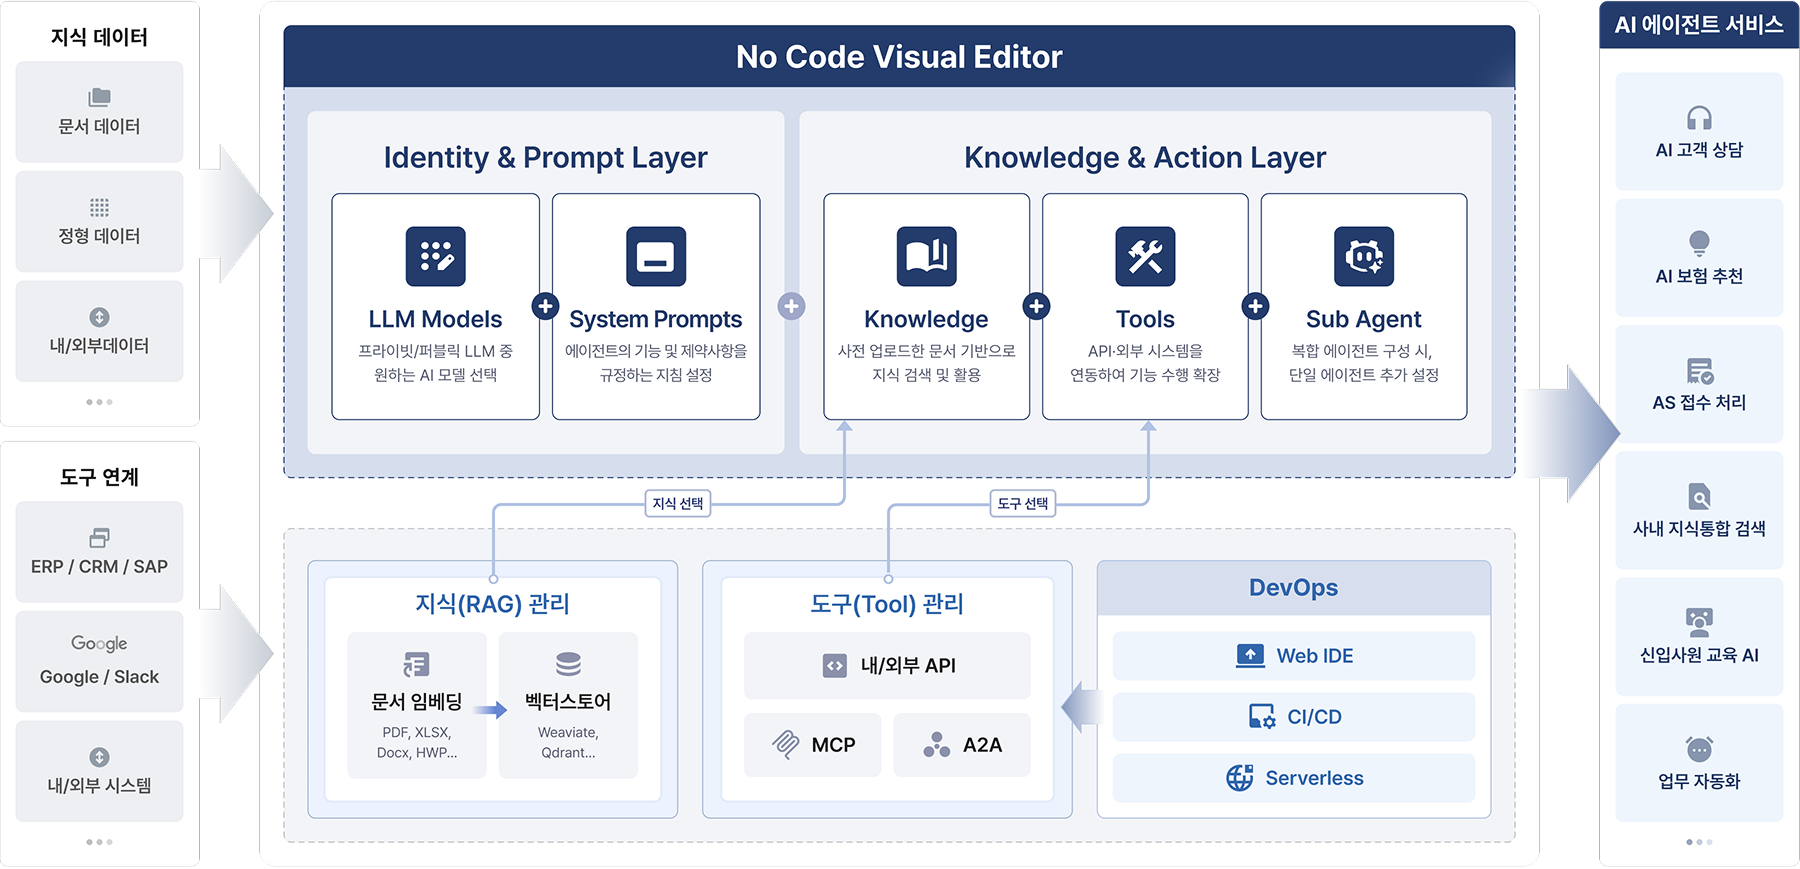Open the ERP / CRM / SAP card
The image size is (1800, 869).
coord(99,552)
